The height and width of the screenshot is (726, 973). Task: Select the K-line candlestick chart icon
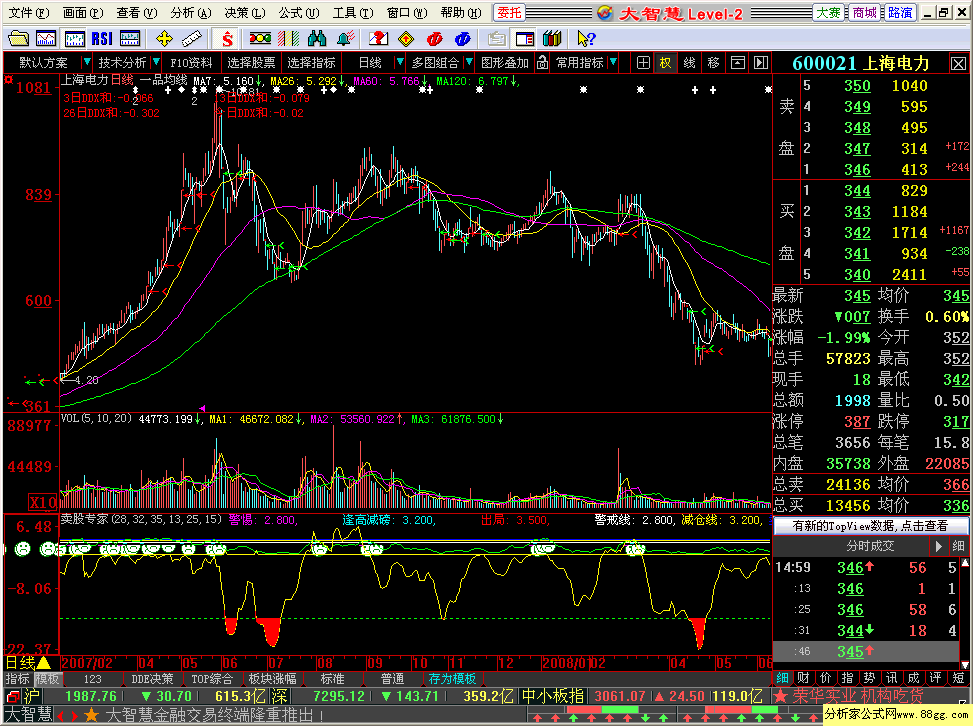74,38
